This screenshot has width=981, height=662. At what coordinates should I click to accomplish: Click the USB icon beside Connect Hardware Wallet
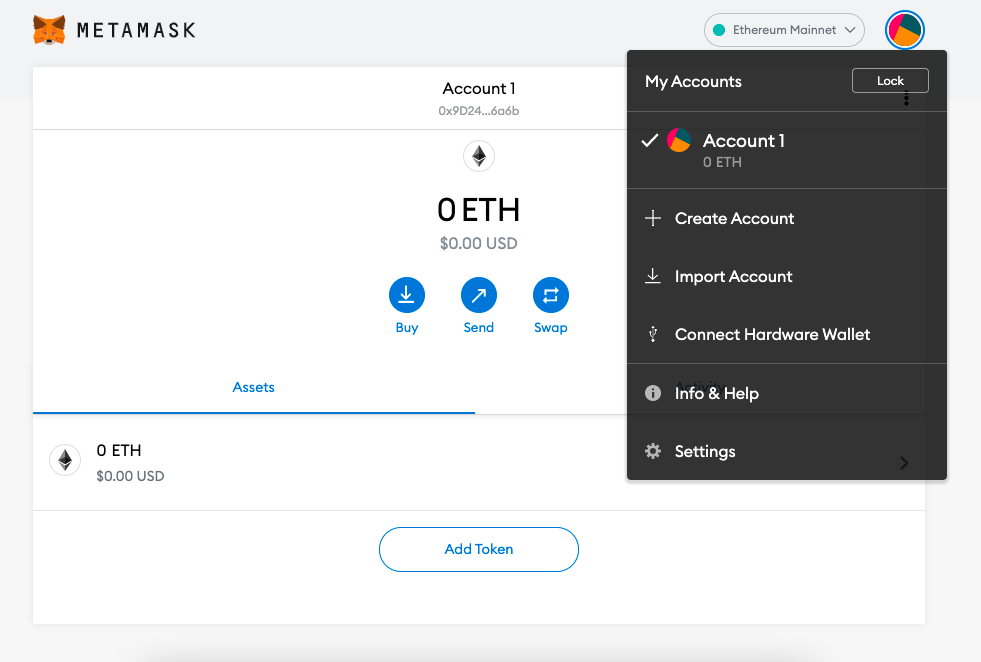(653, 334)
